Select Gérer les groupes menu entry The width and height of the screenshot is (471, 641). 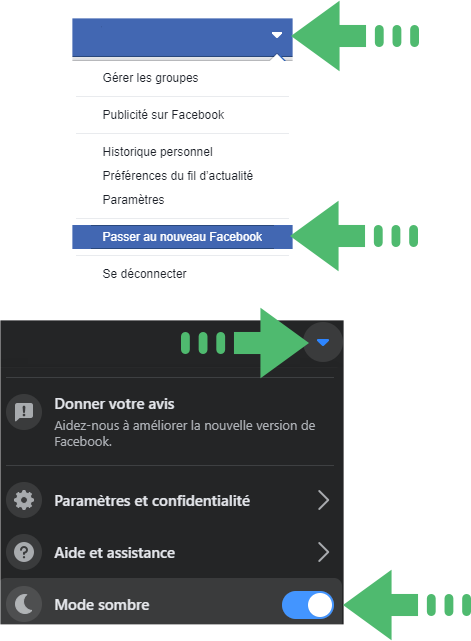(x=150, y=78)
